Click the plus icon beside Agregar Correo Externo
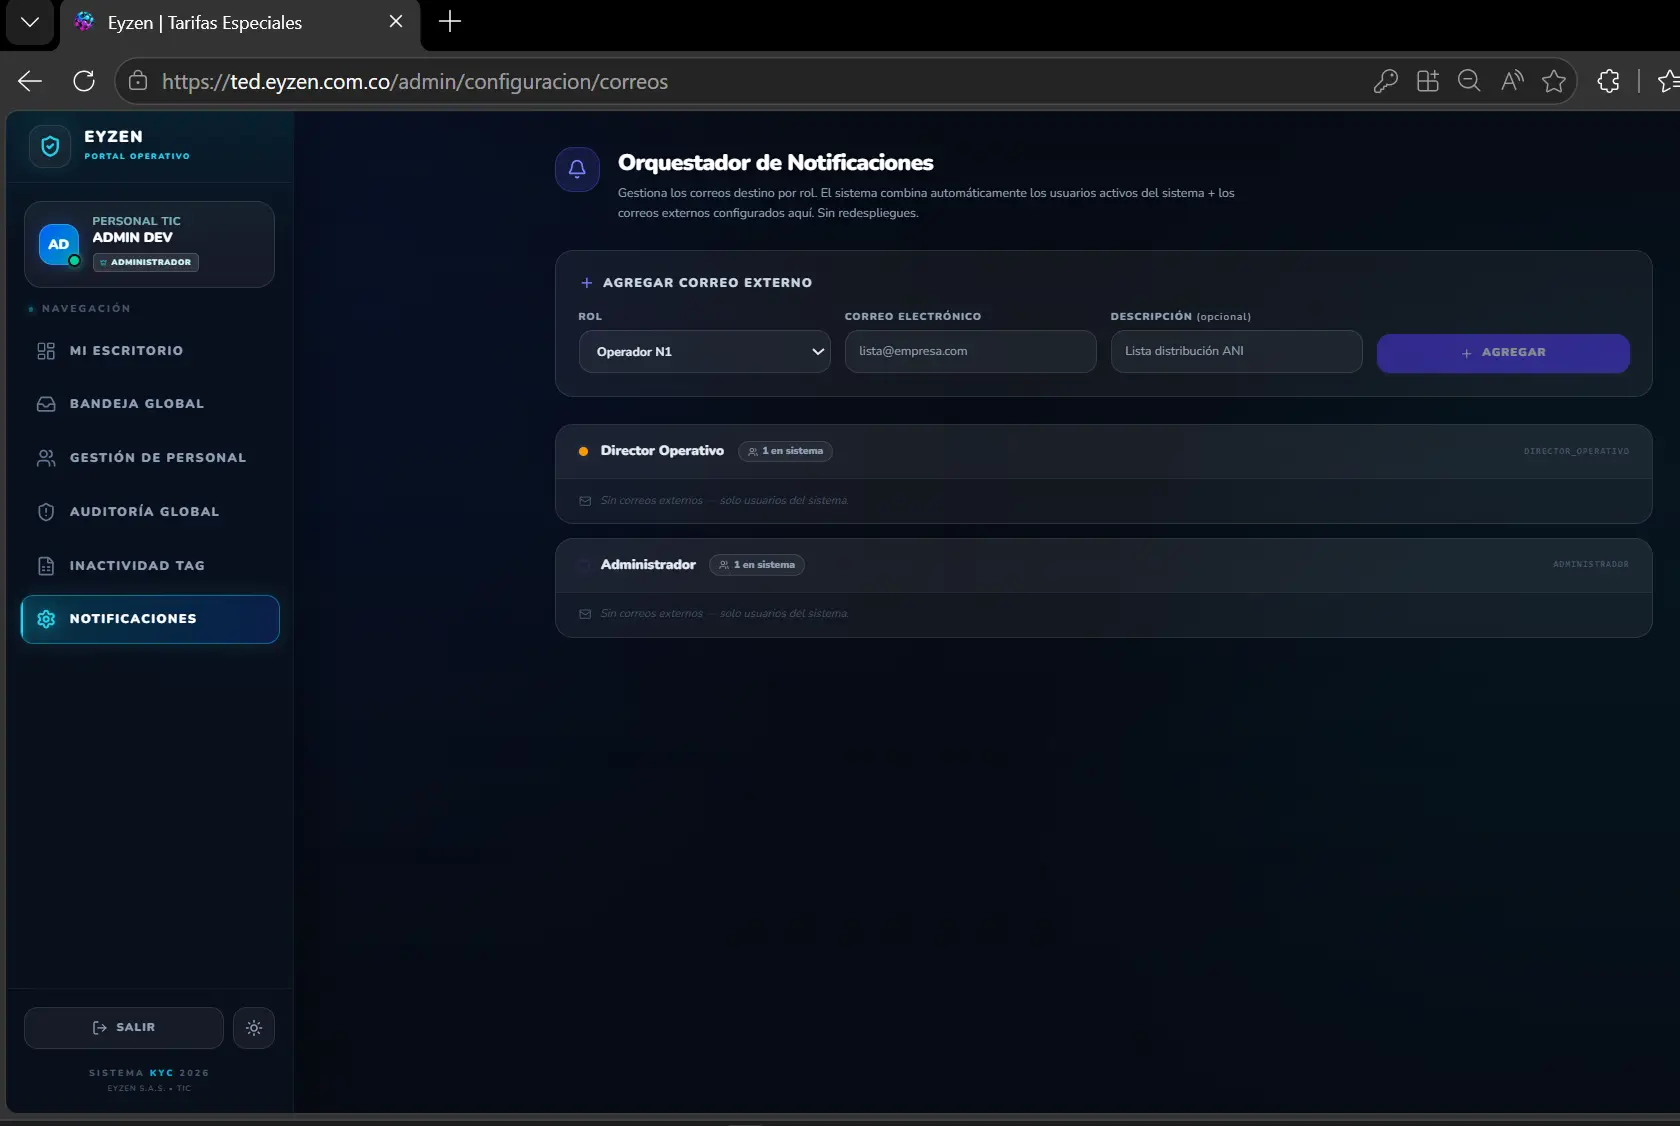 587,283
